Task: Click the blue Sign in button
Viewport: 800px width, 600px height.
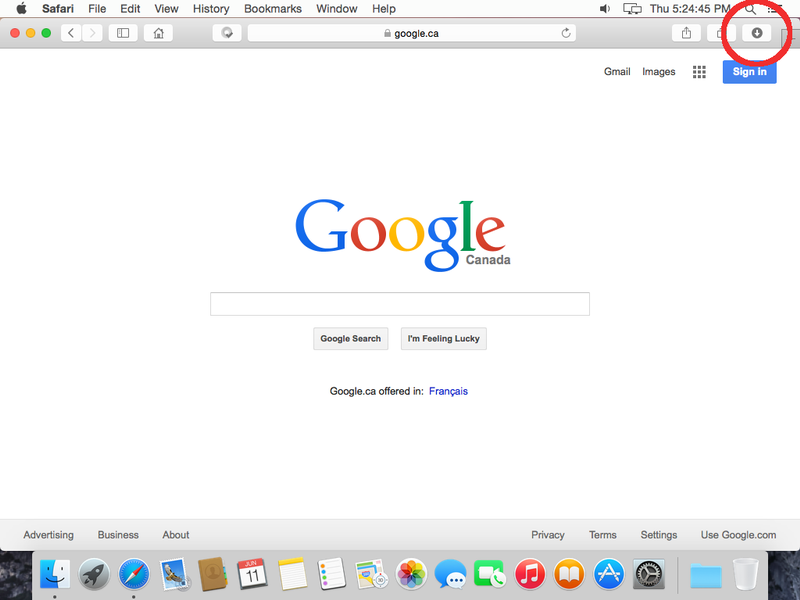Action: point(749,71)
